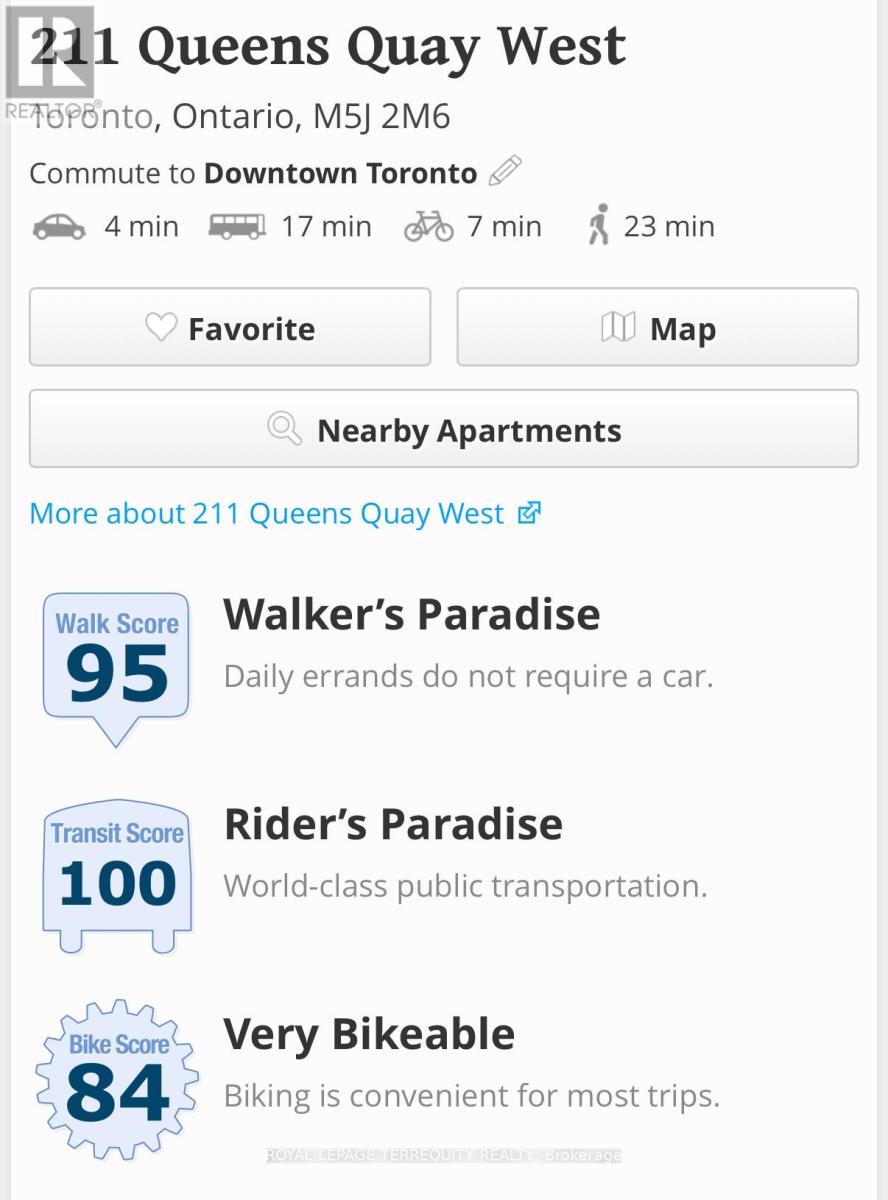The height and width of the screenshot is (1200, 888).
Task: Click the walking person commute icon
Action: (599, 225)
